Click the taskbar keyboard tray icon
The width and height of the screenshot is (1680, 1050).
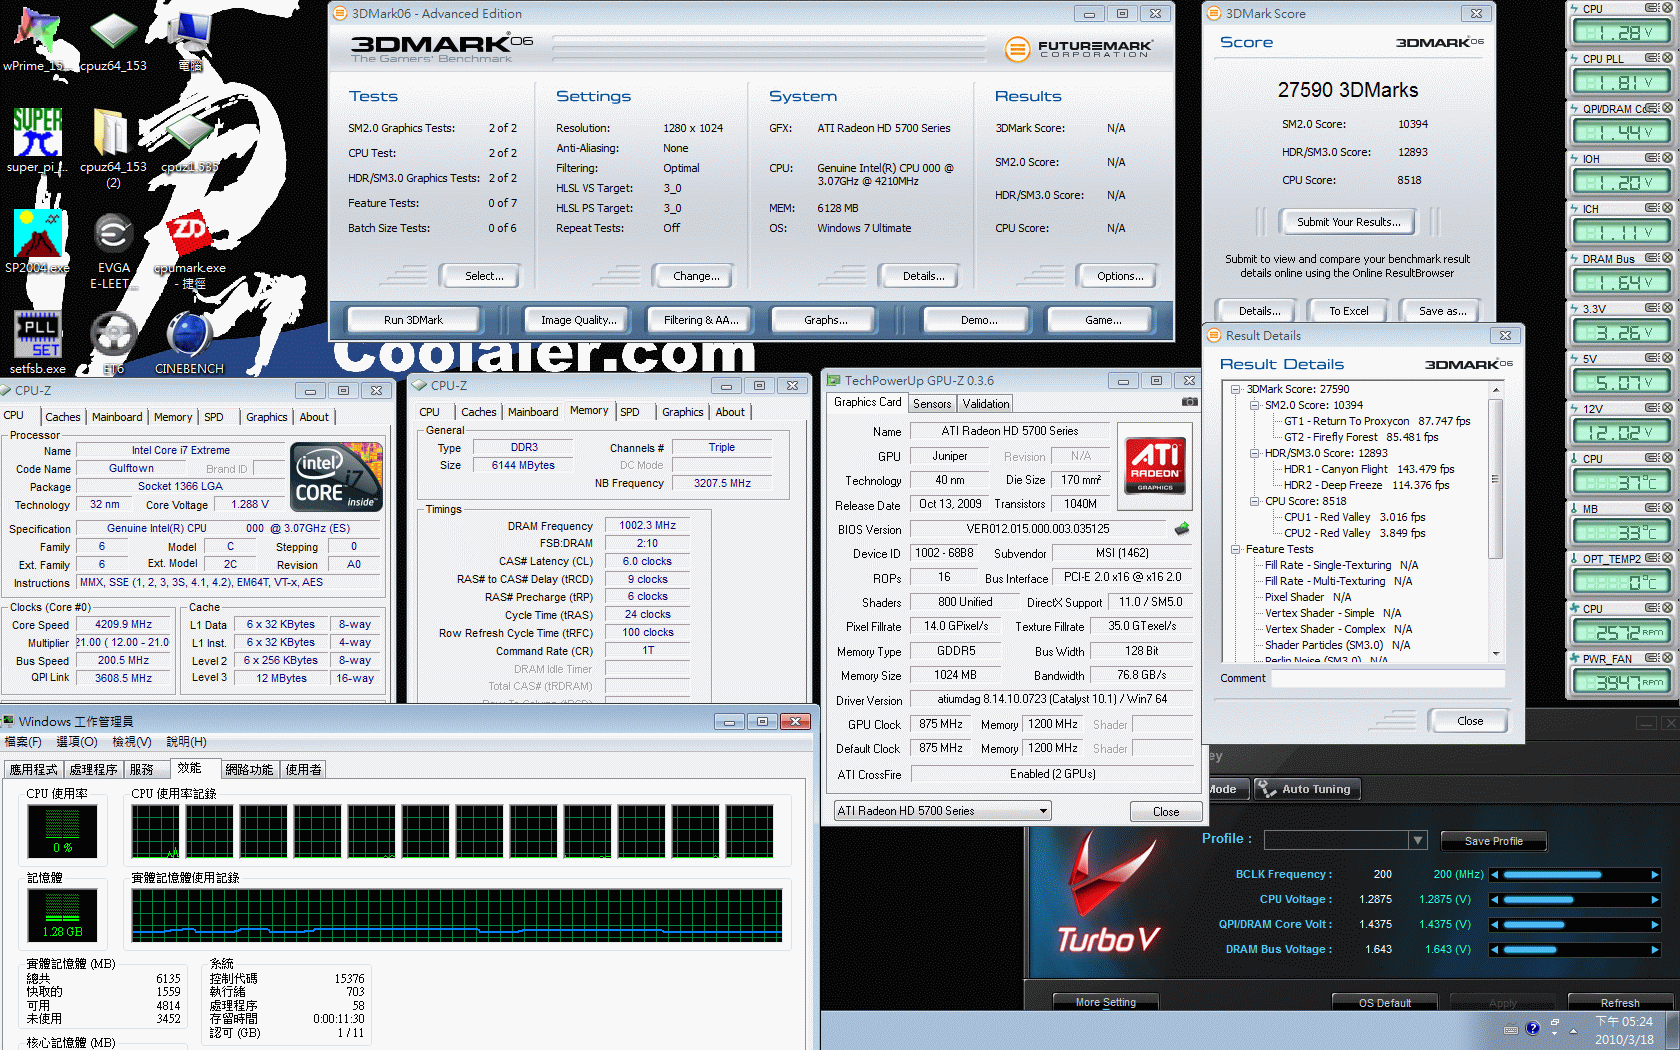click(x=1511, y=1029)
